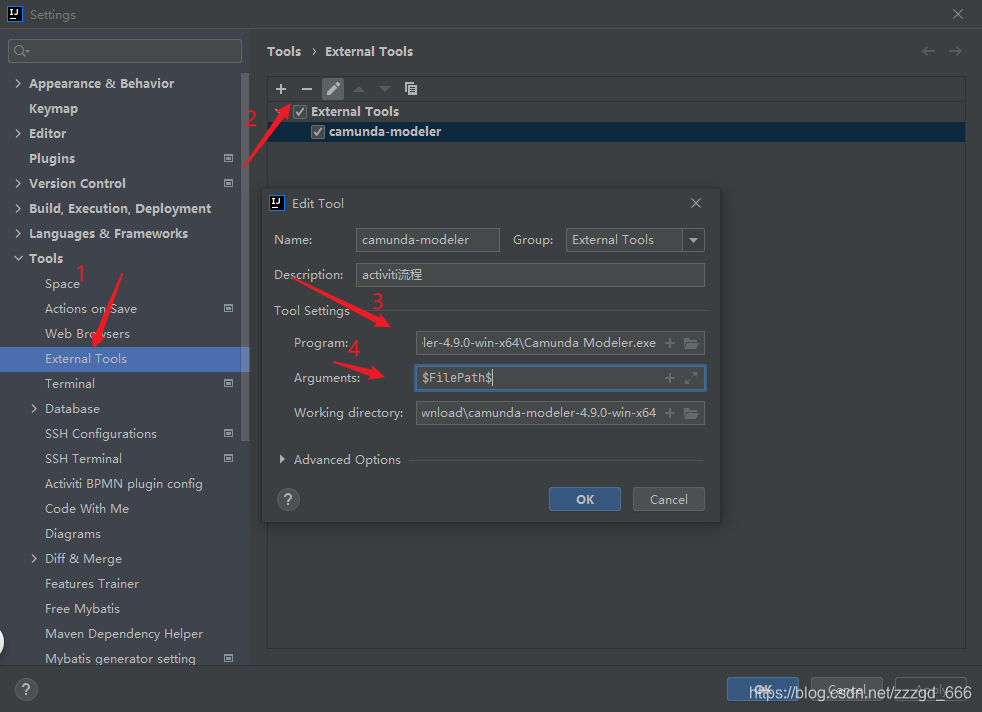Click the Program path field

(x=539, y=343)
